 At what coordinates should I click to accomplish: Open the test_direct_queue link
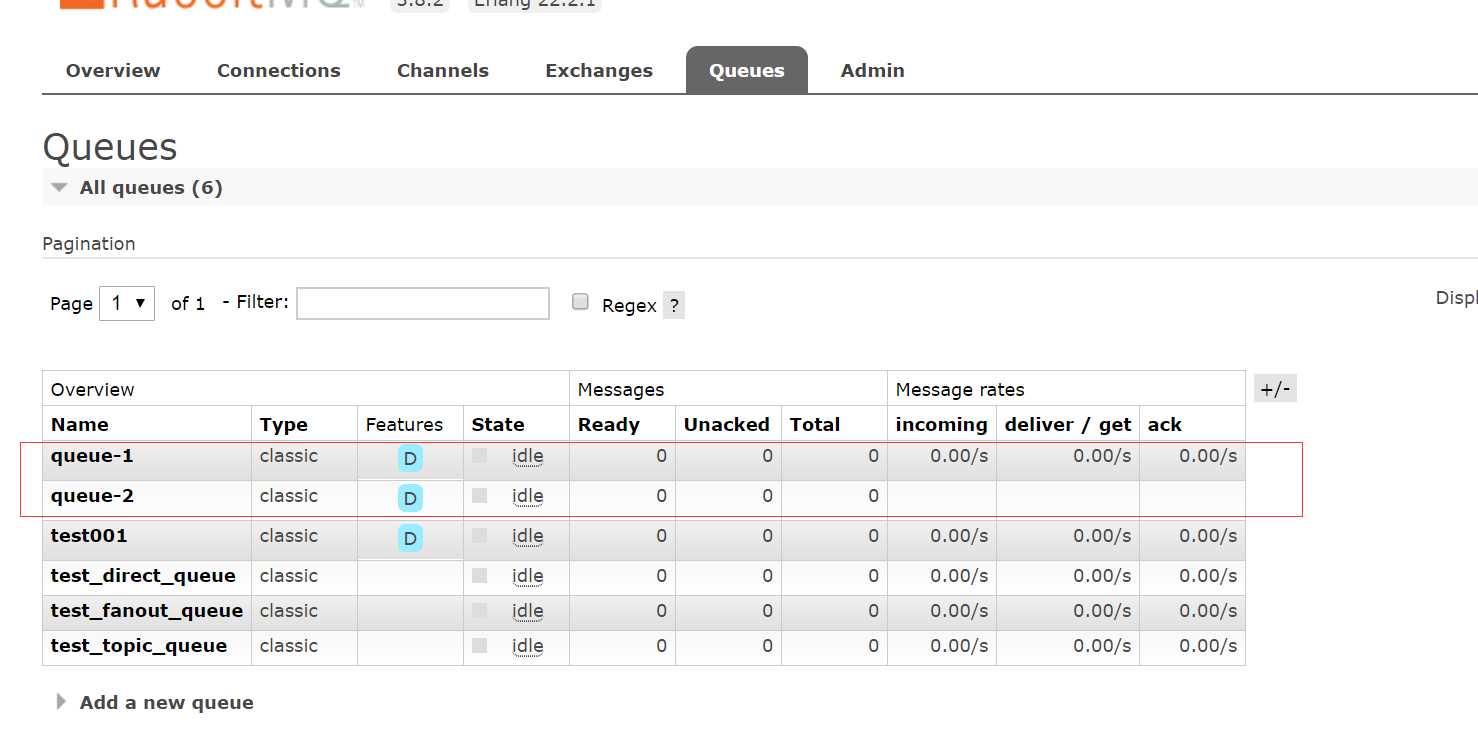coord(143,576)
